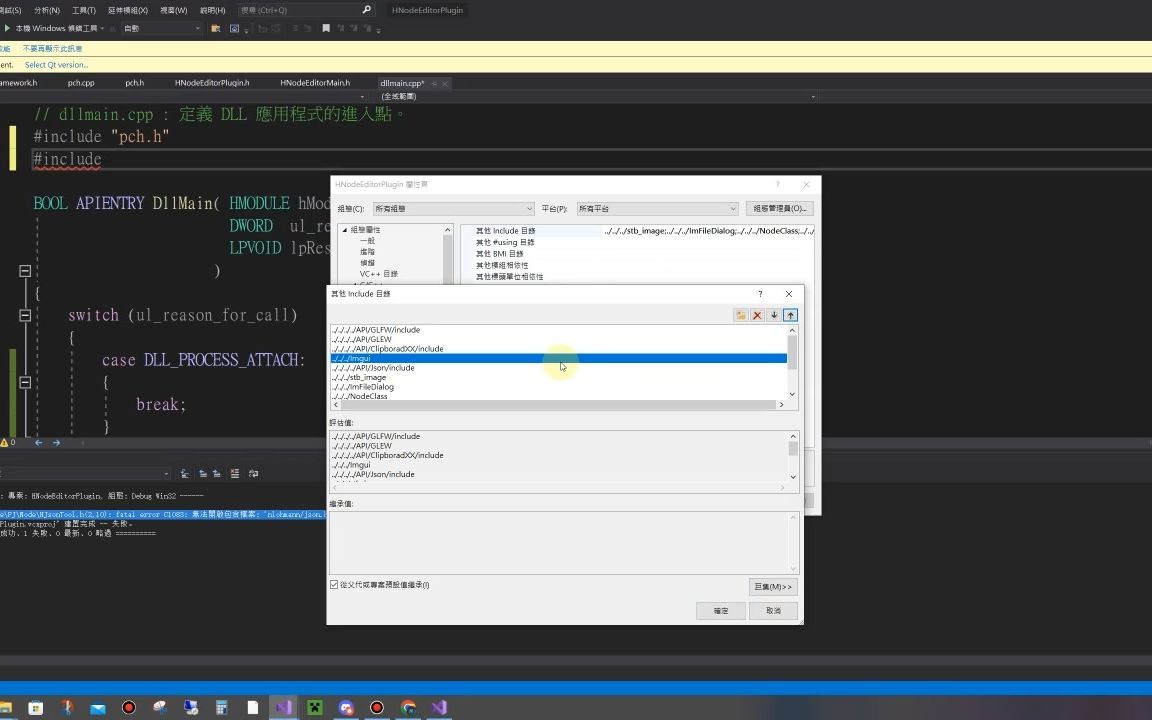Open the Minecraft icon in the taskbar
This screenshot has height=720, width=1152.
click(314, 708)
